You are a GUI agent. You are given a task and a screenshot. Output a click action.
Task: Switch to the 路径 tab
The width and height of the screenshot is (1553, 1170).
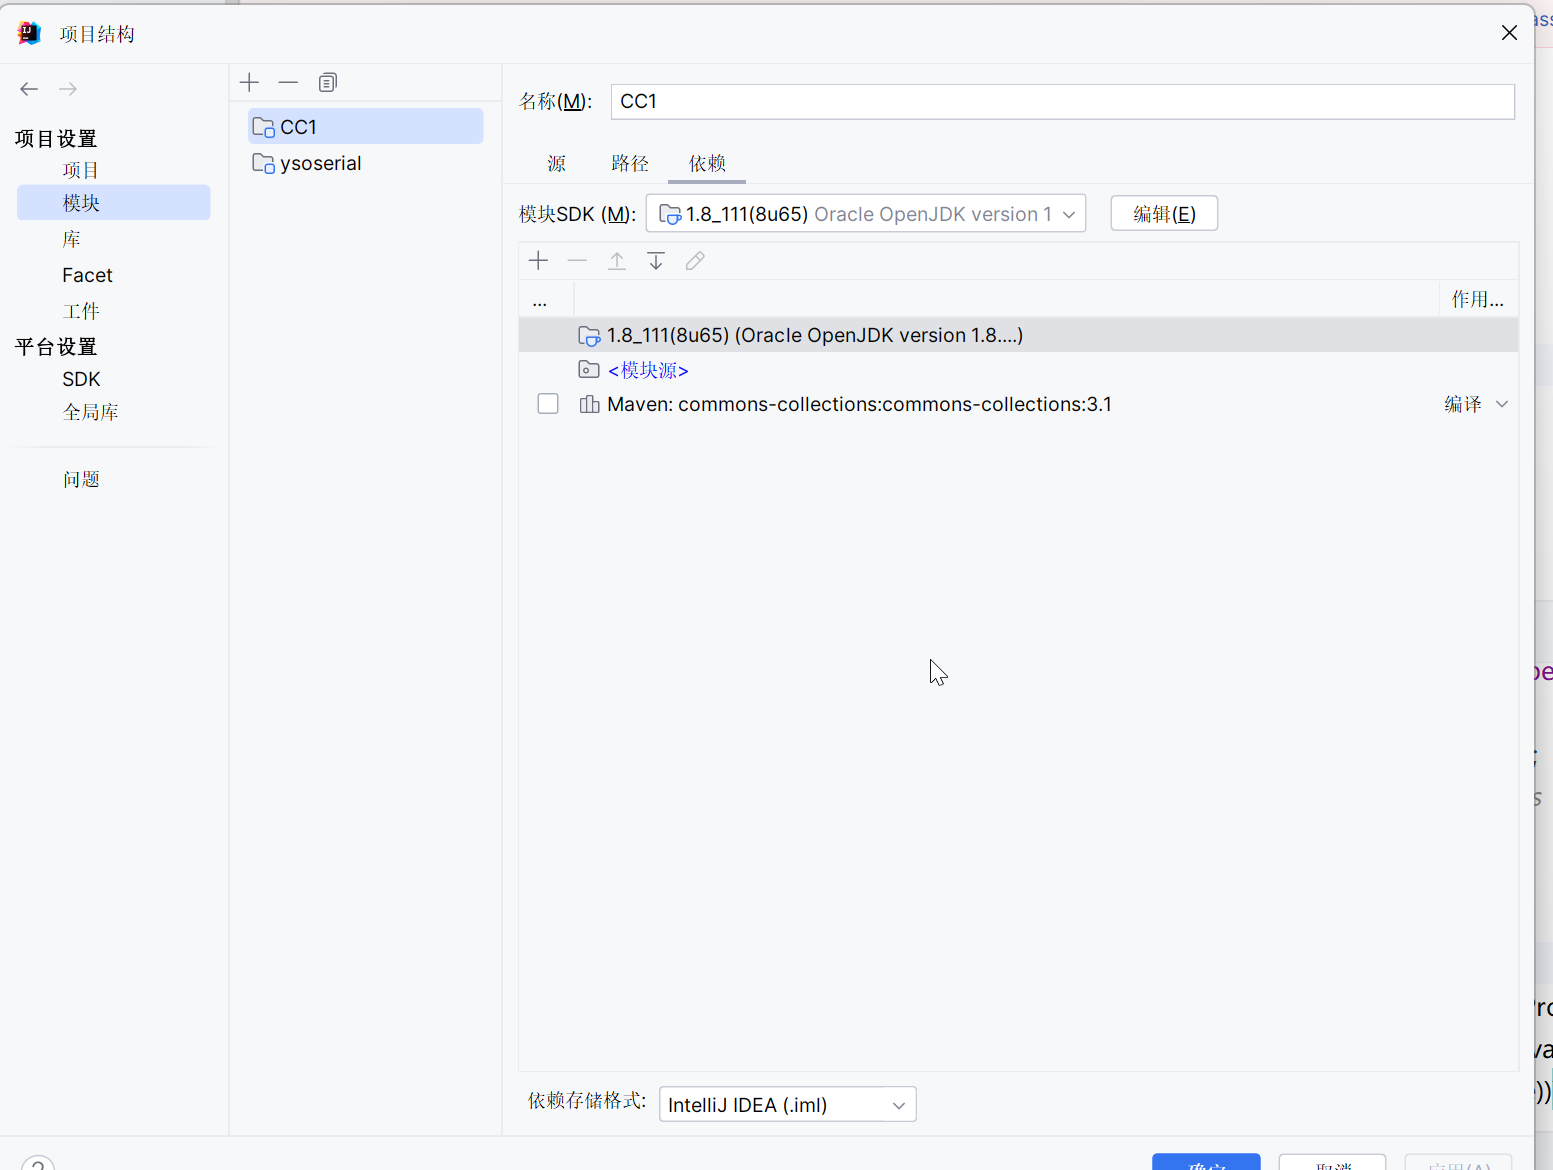tap(630, 163)
